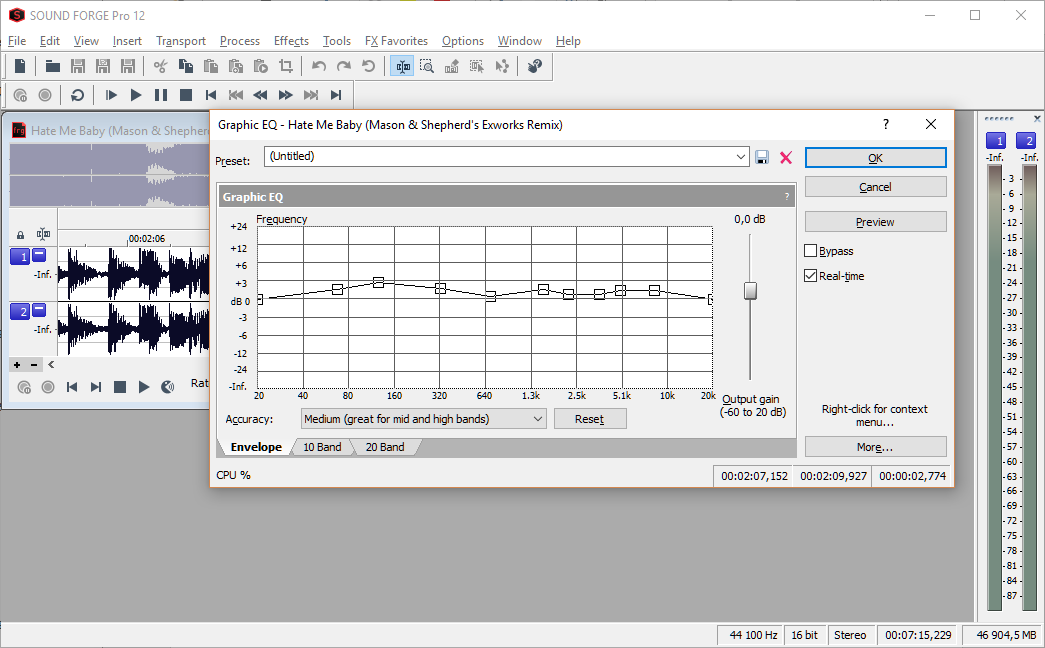
Task: Toggle the channel 1 button in the data window
Action: tap(19, 256)
